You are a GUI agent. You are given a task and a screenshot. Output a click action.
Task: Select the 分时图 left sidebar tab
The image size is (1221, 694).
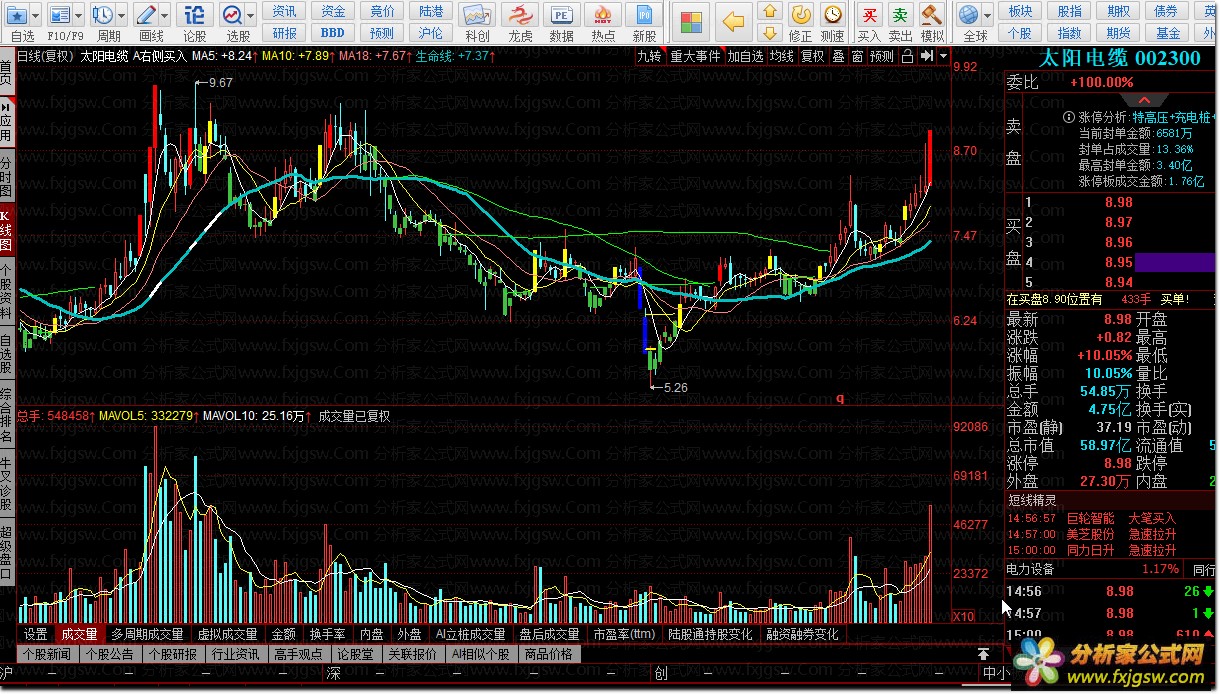[x=7, y=177]
